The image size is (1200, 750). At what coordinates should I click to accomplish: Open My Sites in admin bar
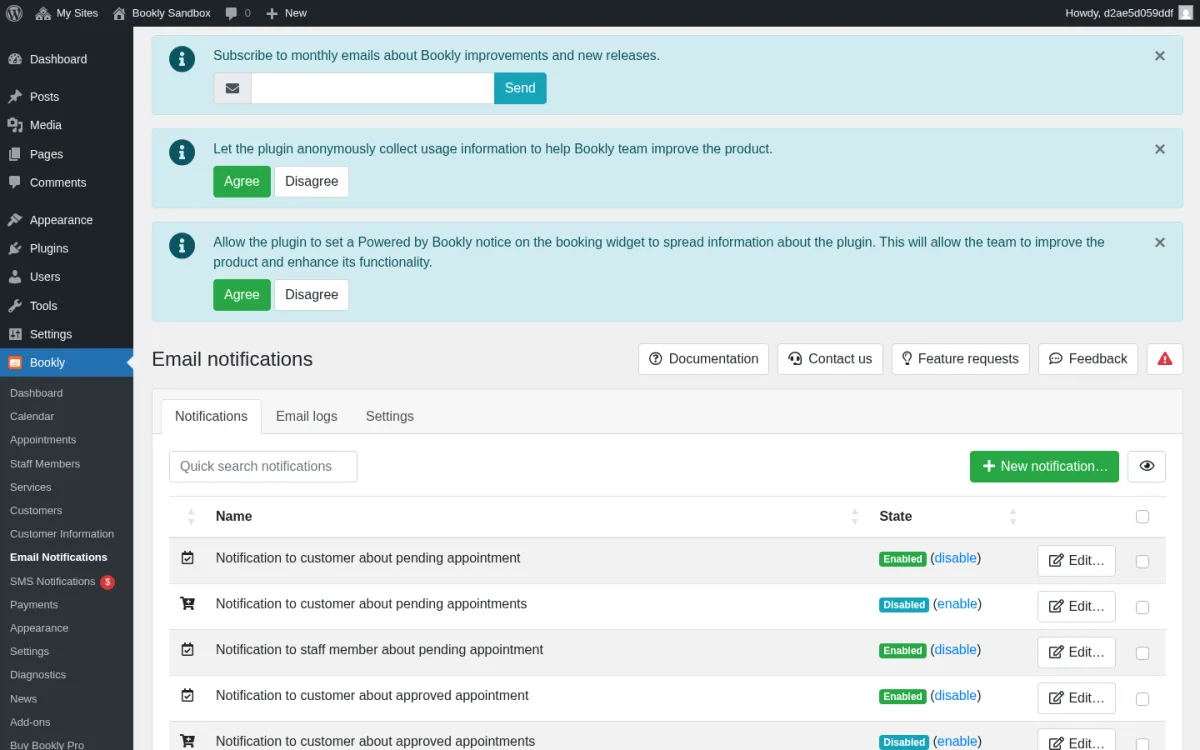click(66, 13)
